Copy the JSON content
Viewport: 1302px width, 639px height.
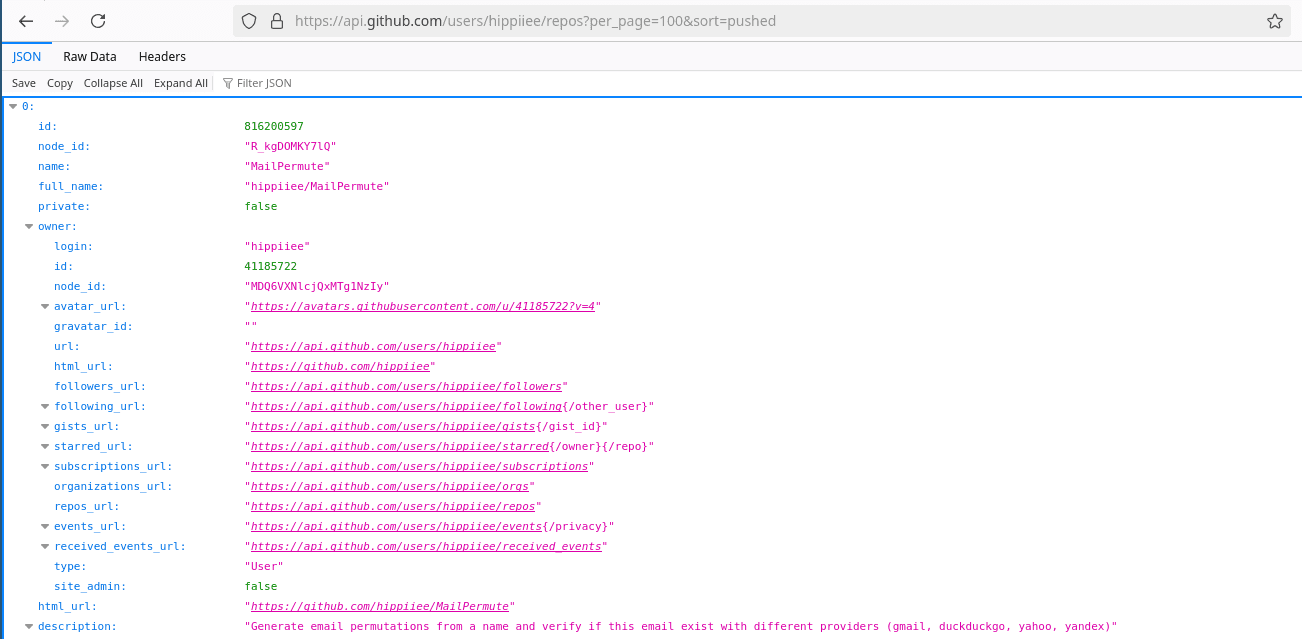point(60,83)
